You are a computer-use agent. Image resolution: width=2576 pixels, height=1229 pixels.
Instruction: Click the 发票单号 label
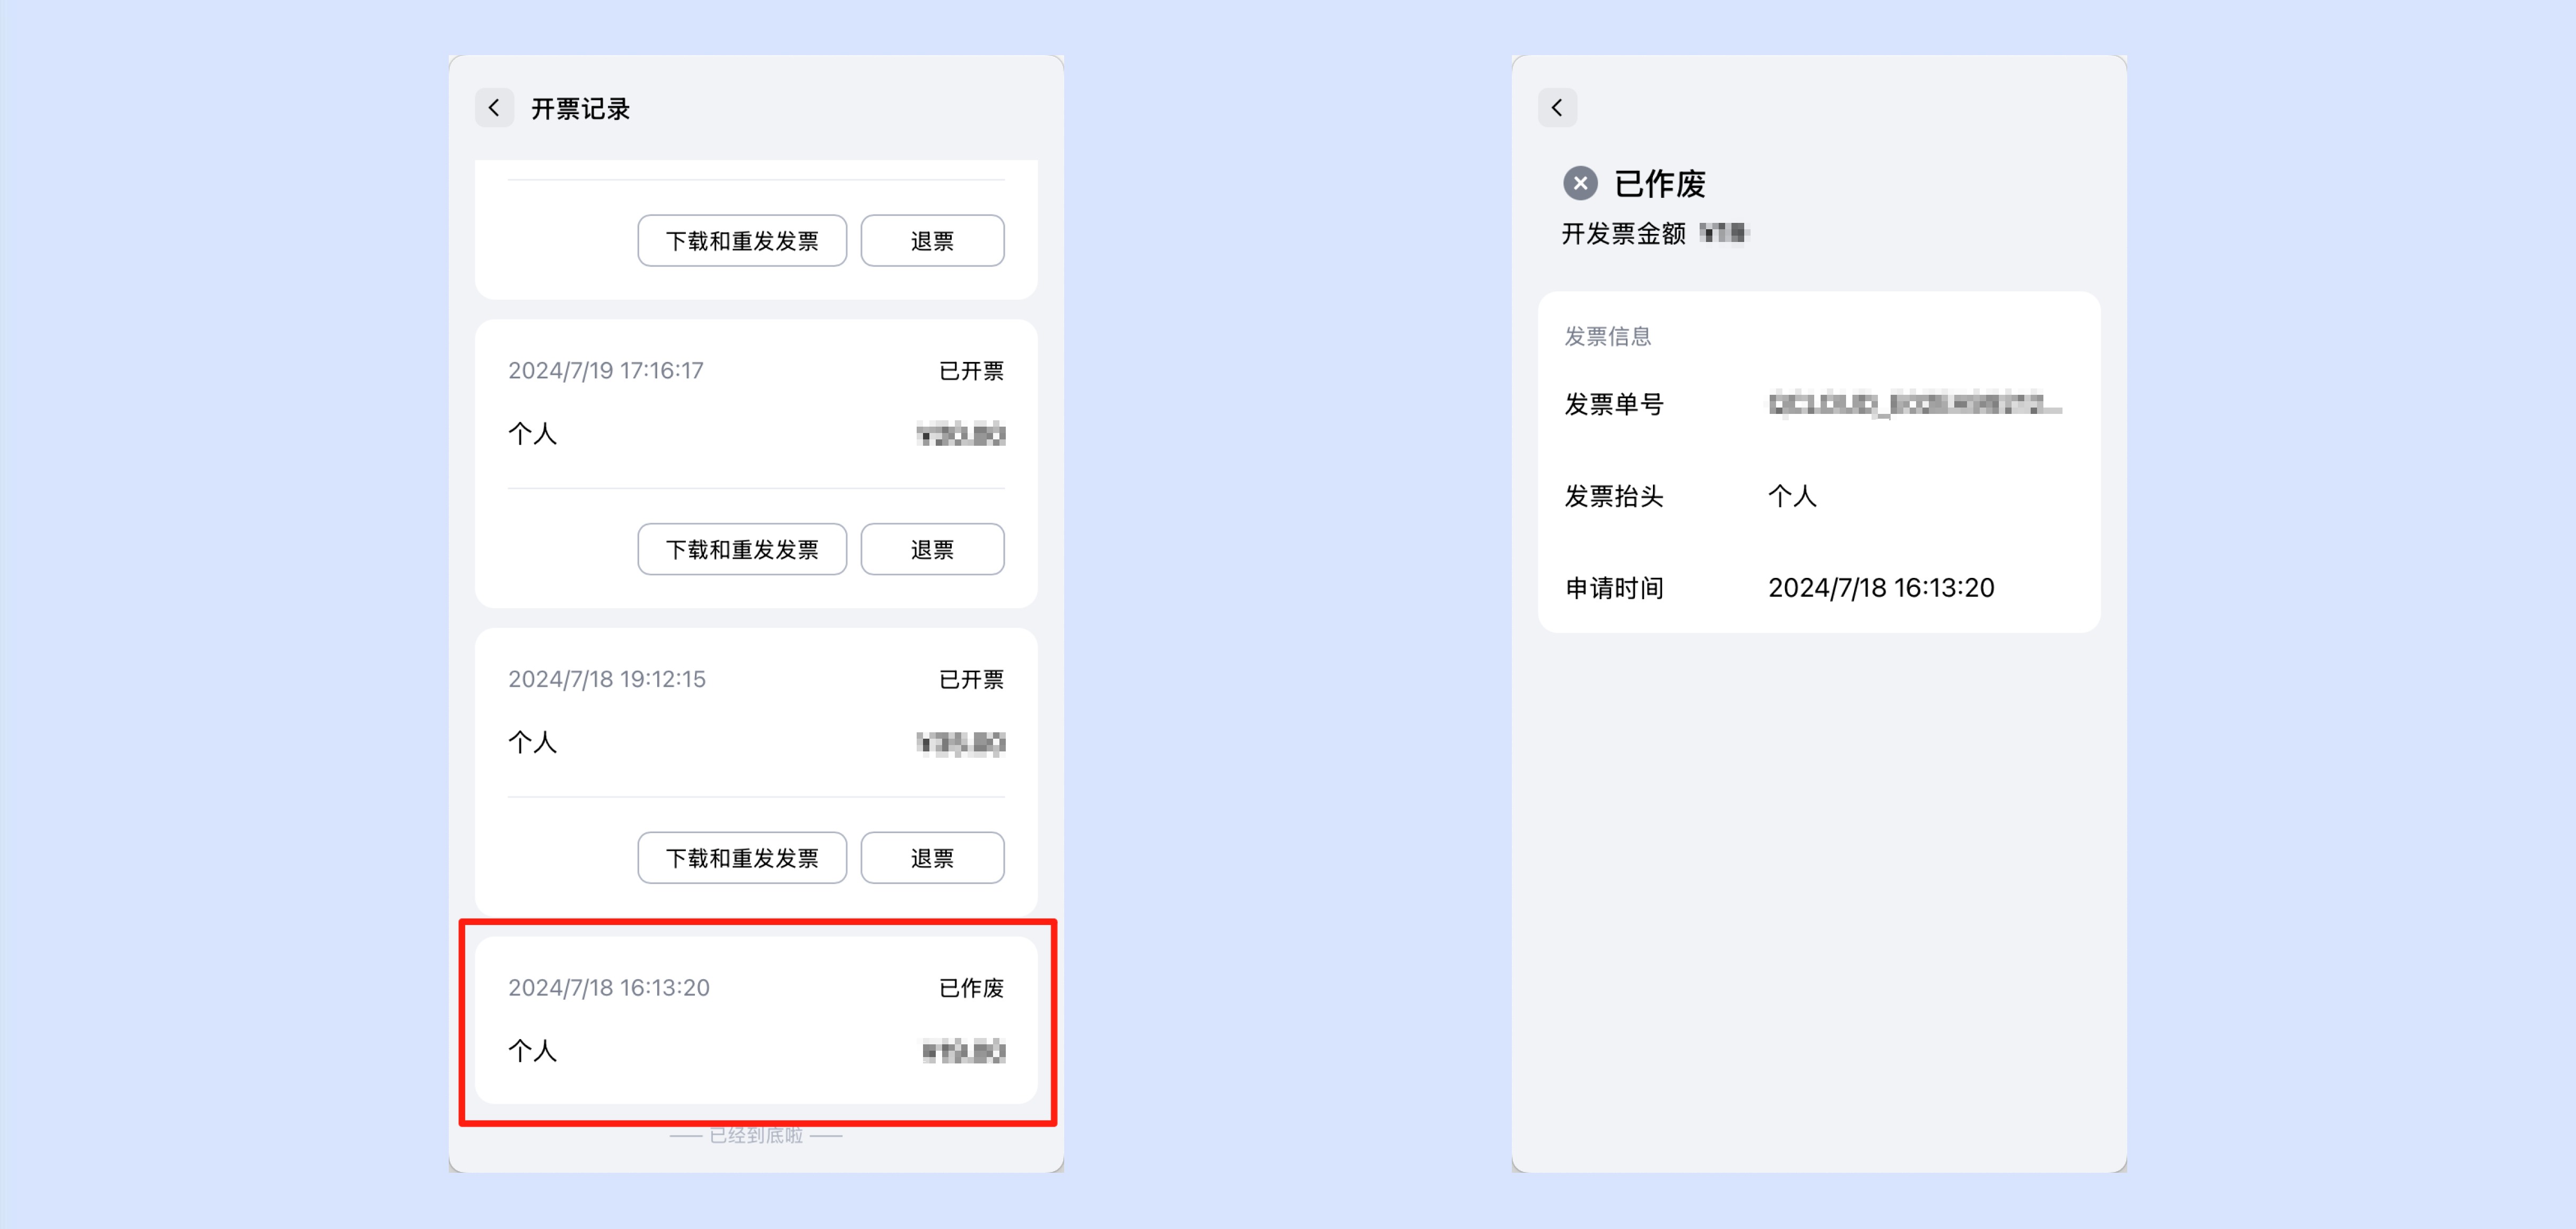[1614, 405]
